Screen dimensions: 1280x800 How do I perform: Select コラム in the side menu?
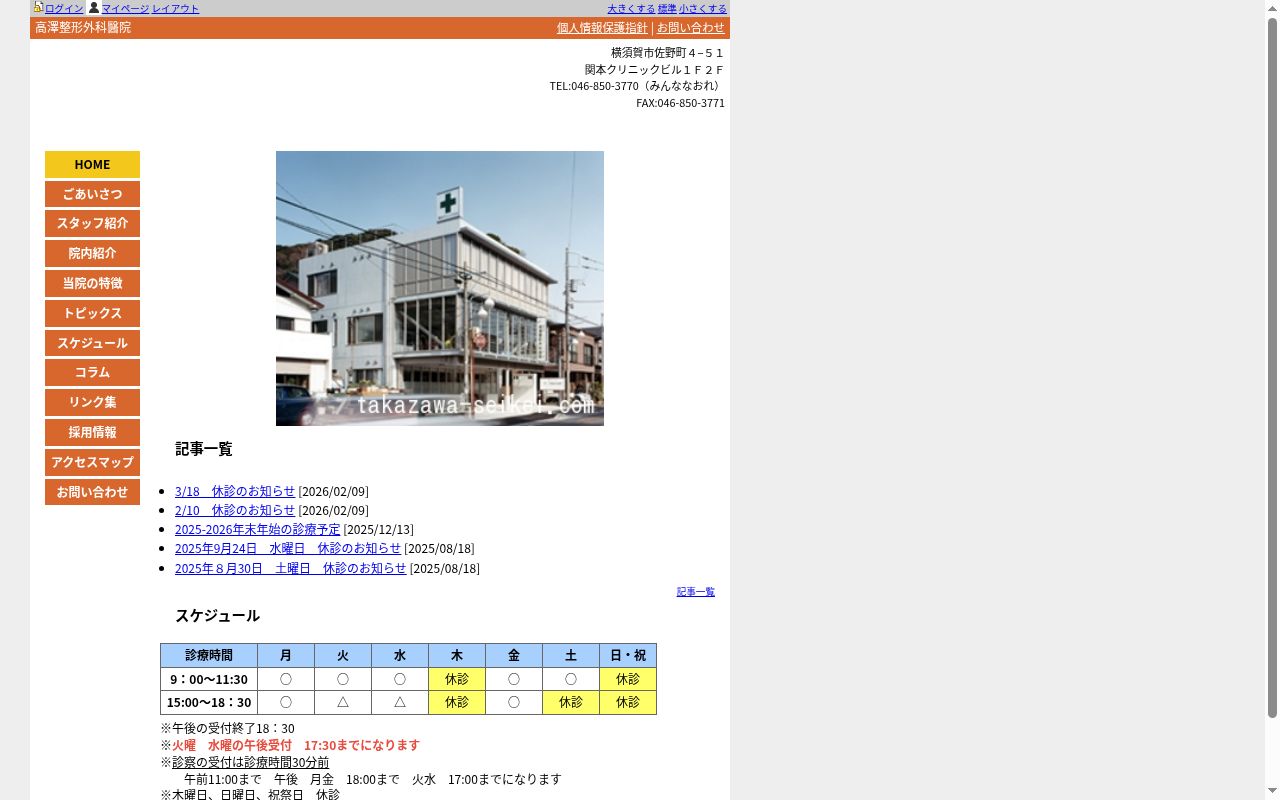click(x=92, y=373)
